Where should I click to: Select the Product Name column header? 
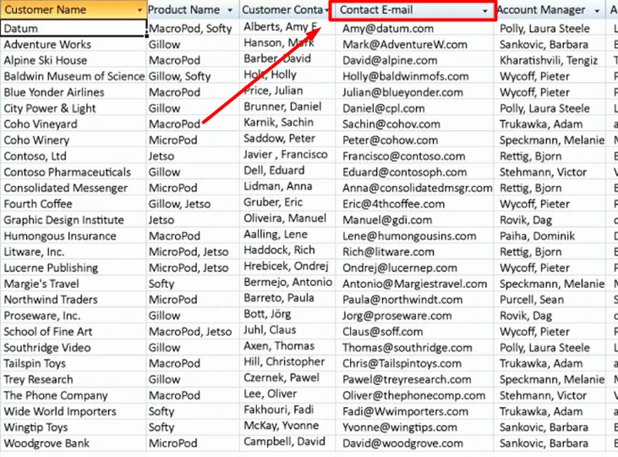tap(193, 9)
